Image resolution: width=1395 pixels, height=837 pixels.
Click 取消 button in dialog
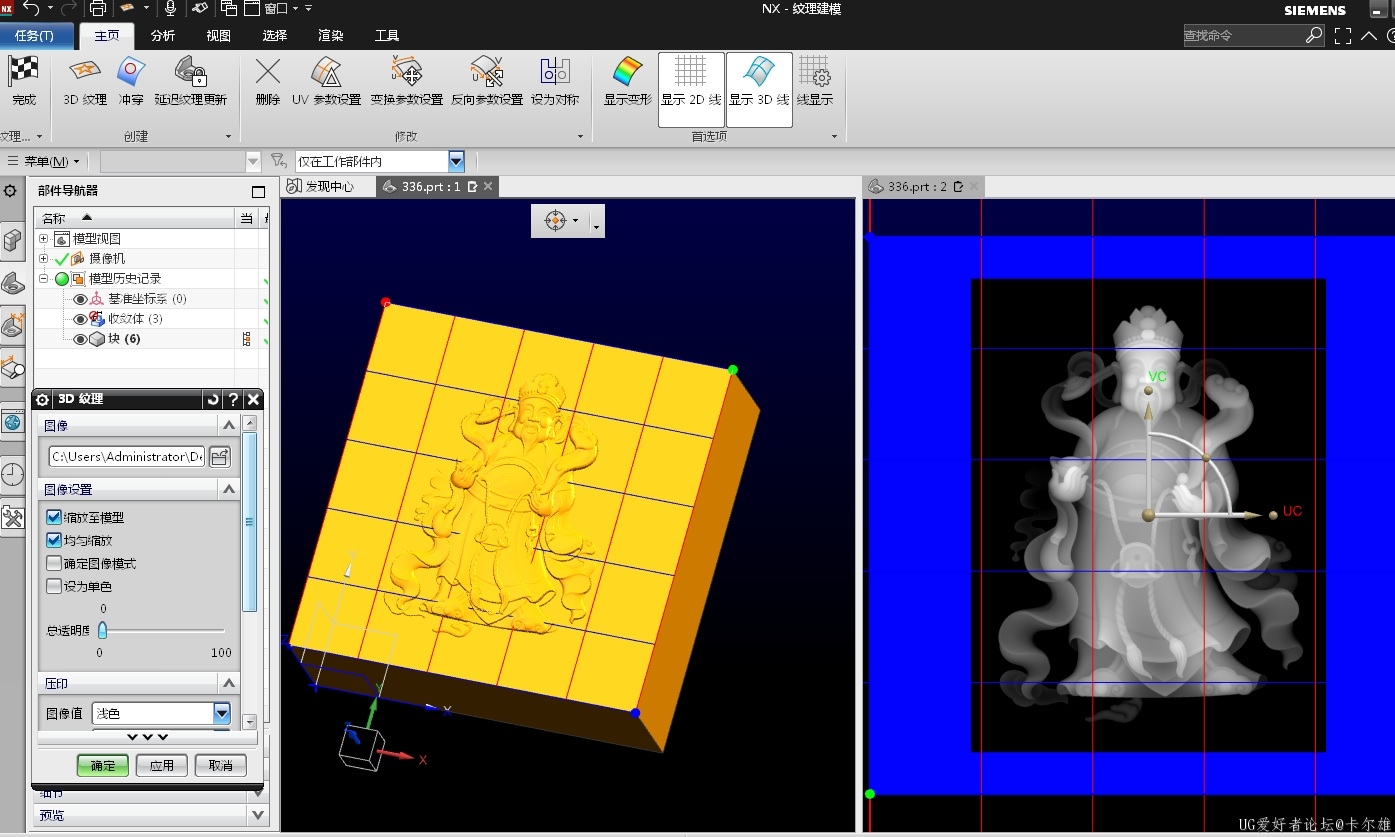(221, 765)
